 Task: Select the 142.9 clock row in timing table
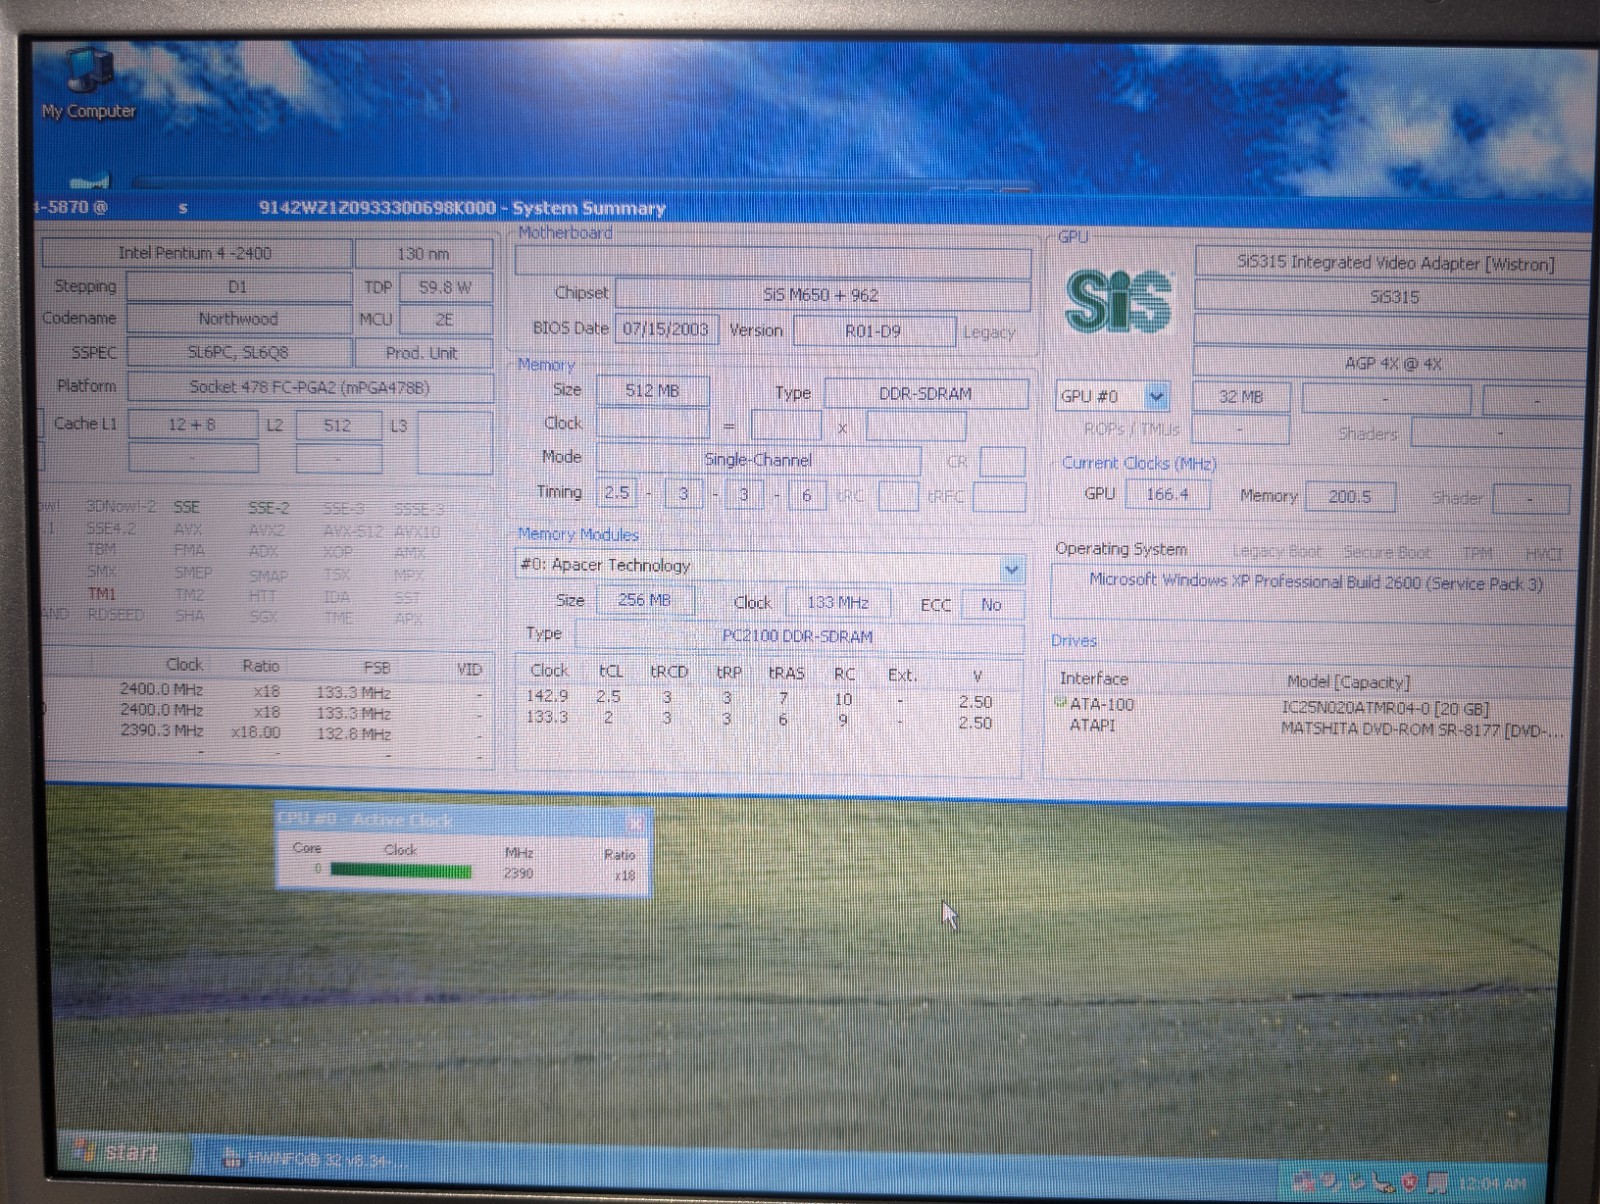(768, 697)
